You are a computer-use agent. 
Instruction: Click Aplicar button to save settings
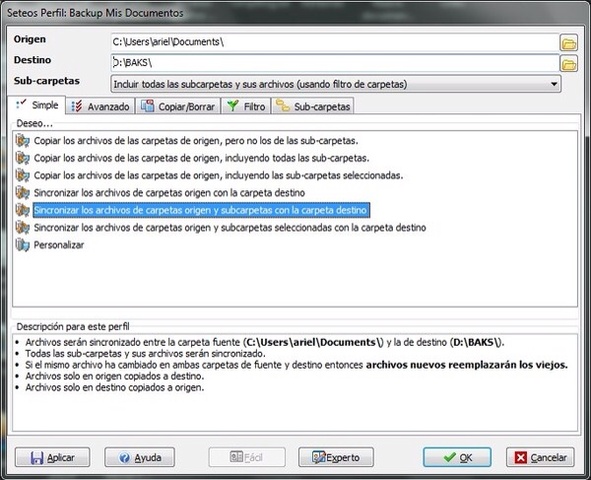click(x=52, y=457)
